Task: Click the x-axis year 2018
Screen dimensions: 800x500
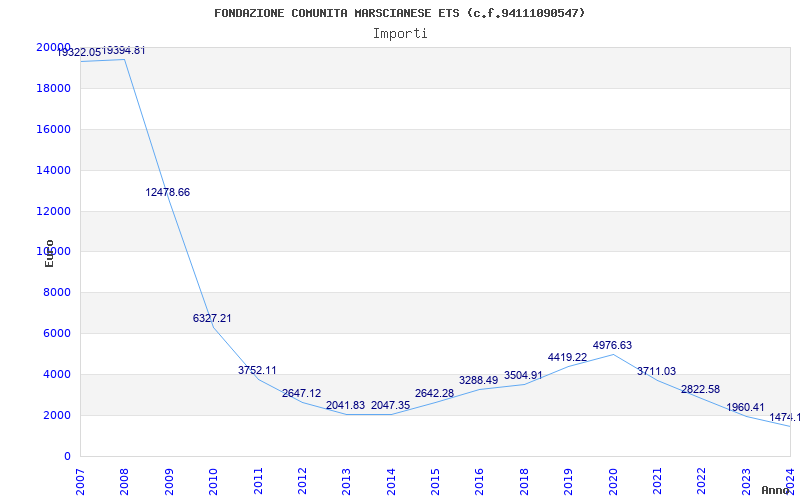Action: (x=524, y=481)
